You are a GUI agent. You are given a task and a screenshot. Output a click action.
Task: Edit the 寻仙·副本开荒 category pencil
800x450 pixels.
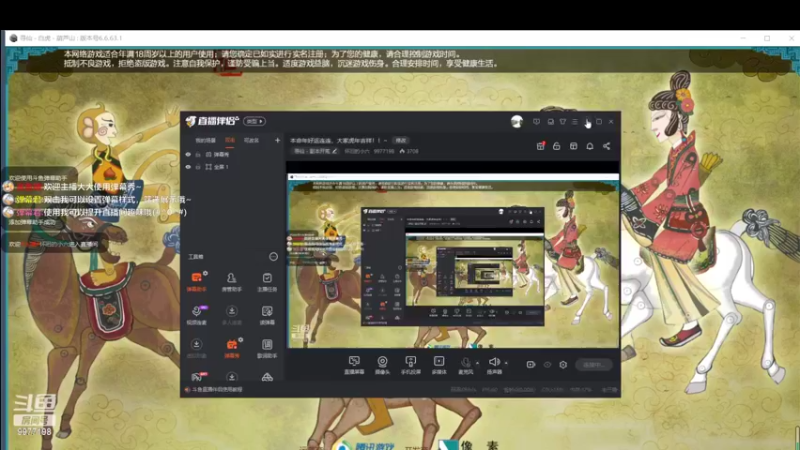335,151
